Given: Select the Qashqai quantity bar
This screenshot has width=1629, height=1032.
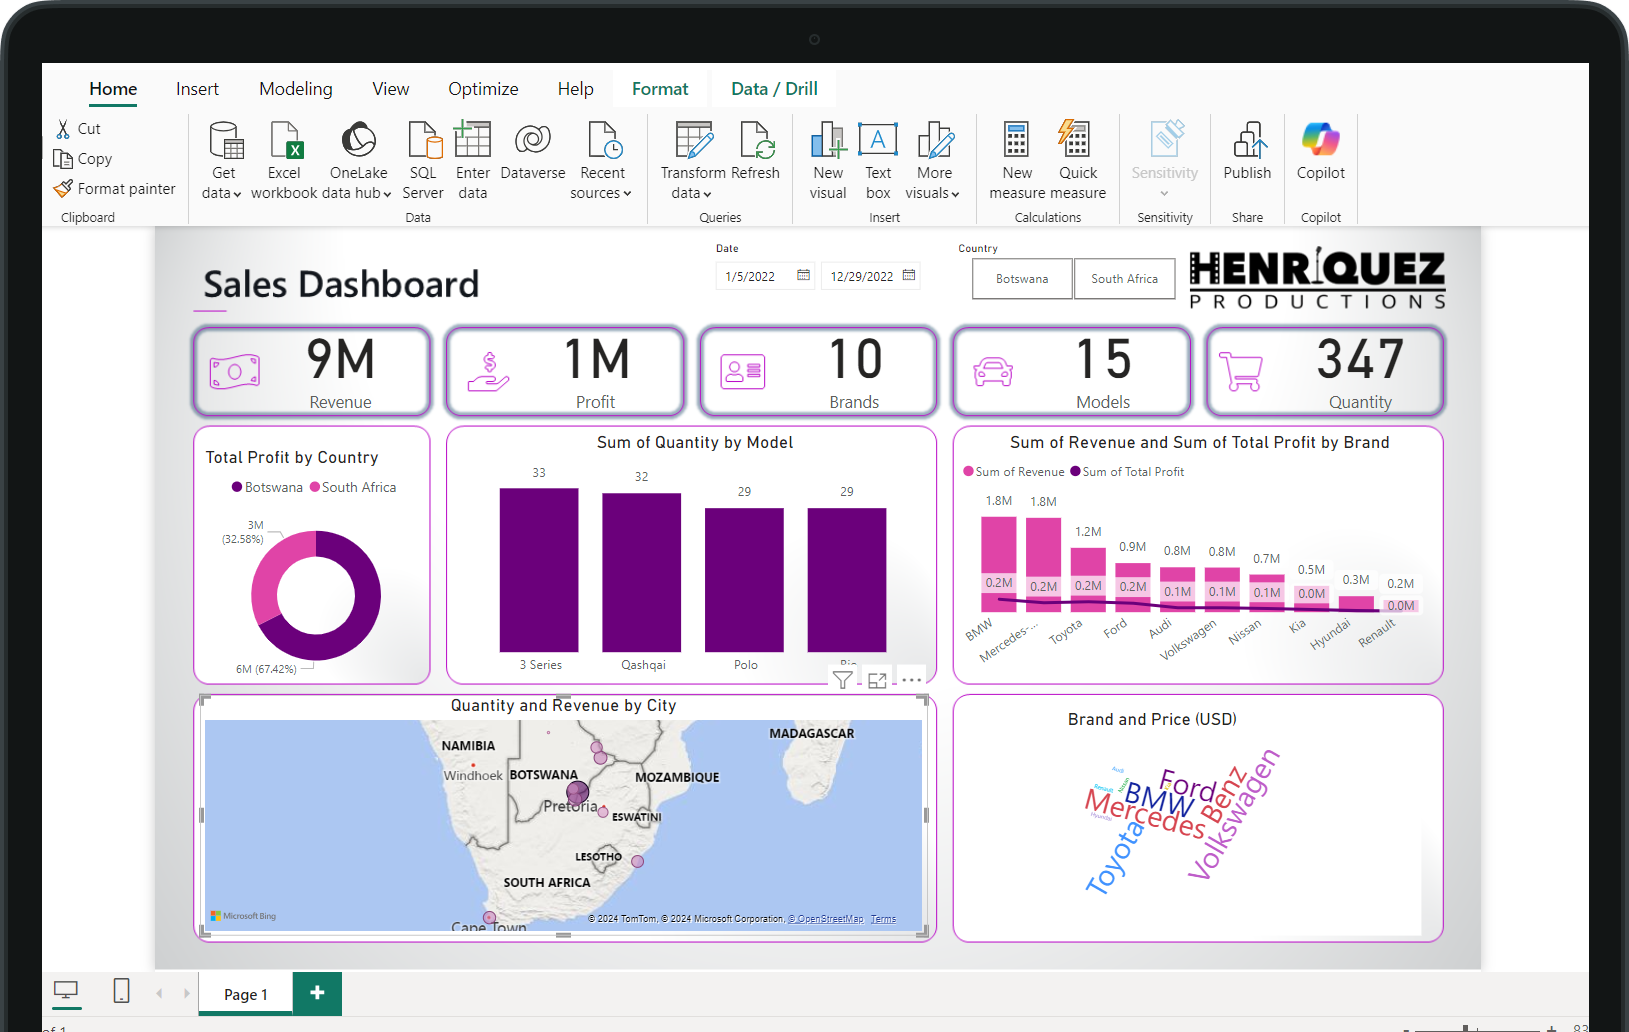Looking at the screenshot, I should tap(641, 573).
